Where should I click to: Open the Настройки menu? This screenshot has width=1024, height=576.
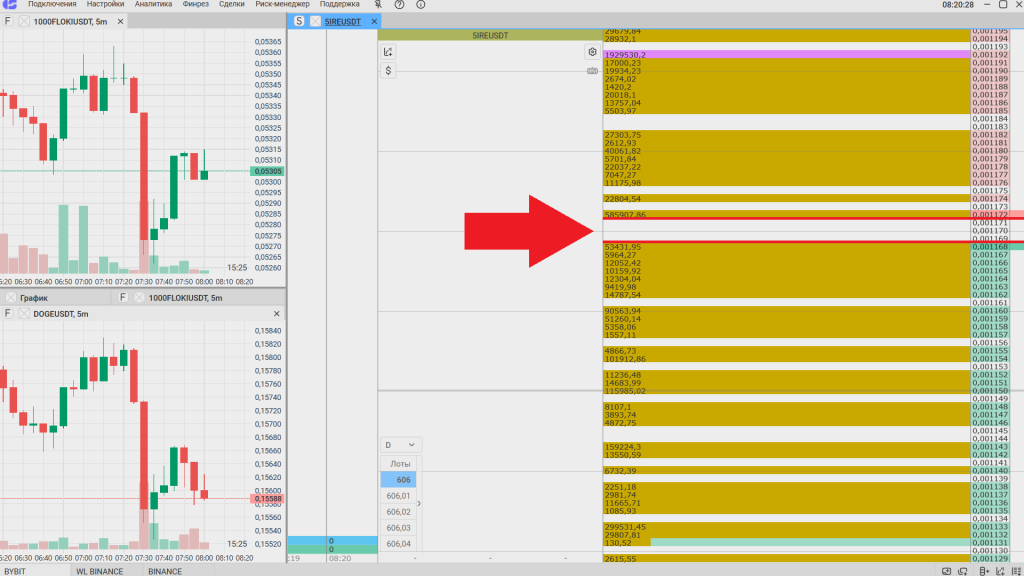pyautogui.click(x=105, y=5)
